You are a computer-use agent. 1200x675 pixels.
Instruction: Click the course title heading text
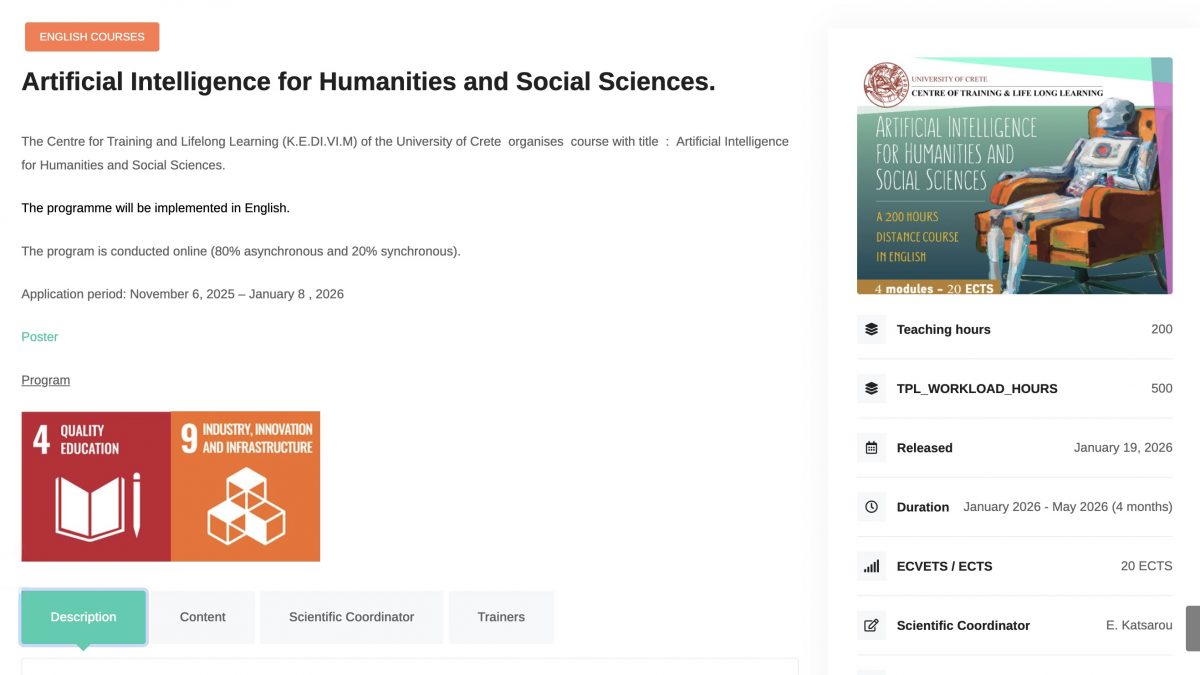click(368, 82)
